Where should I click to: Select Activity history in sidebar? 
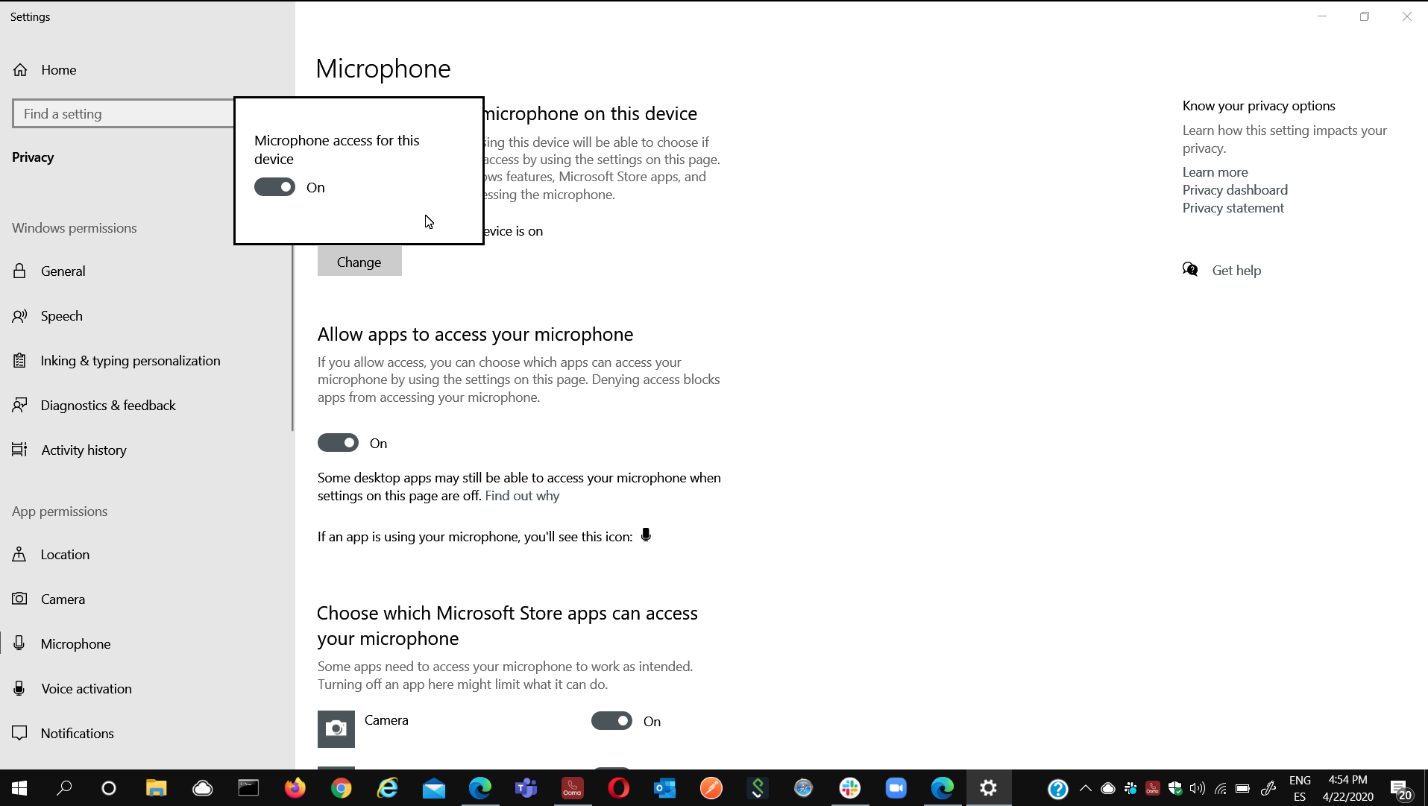(x=84, y=451)
